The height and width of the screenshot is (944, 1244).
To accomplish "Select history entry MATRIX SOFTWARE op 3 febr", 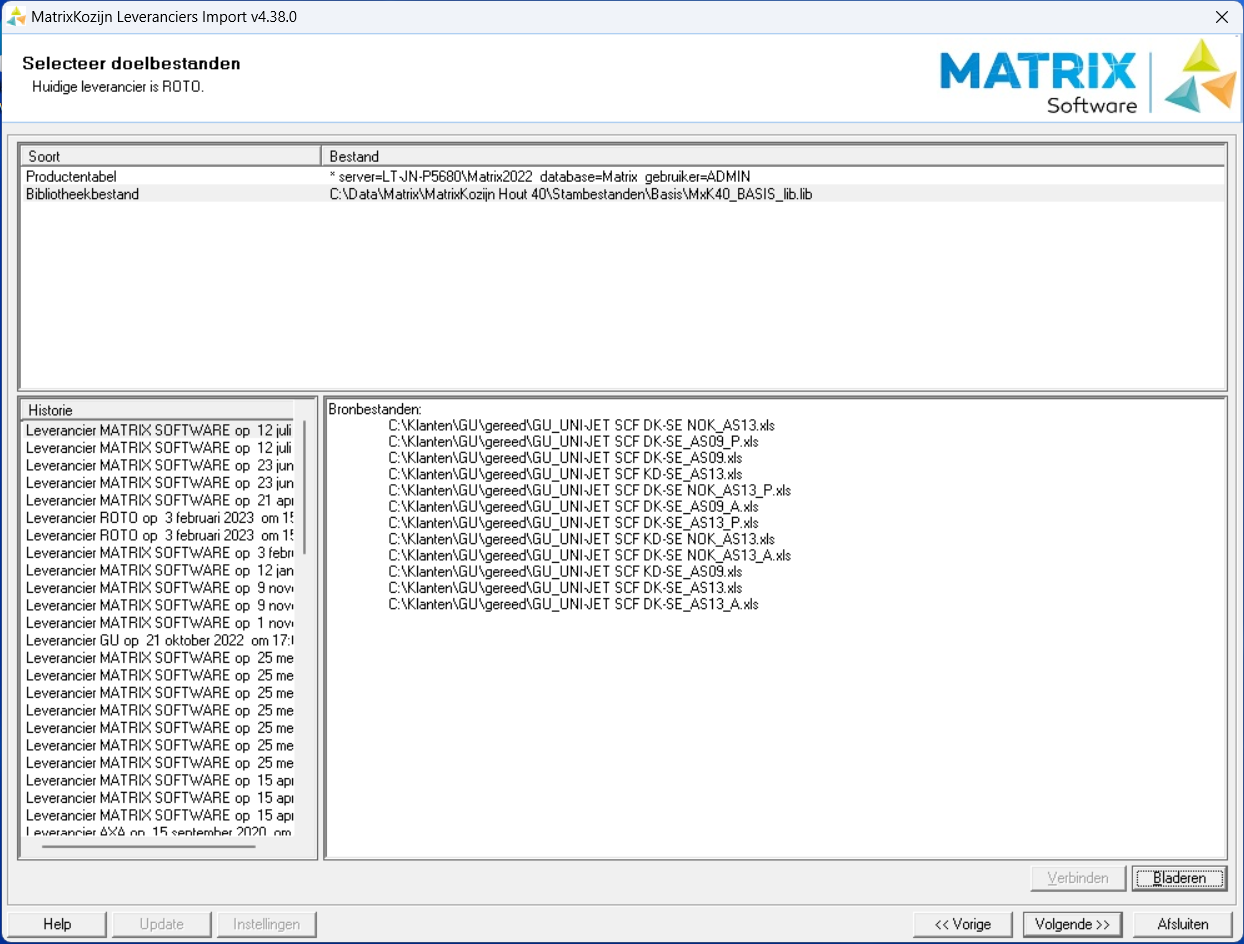I will (x=159, y=553).
